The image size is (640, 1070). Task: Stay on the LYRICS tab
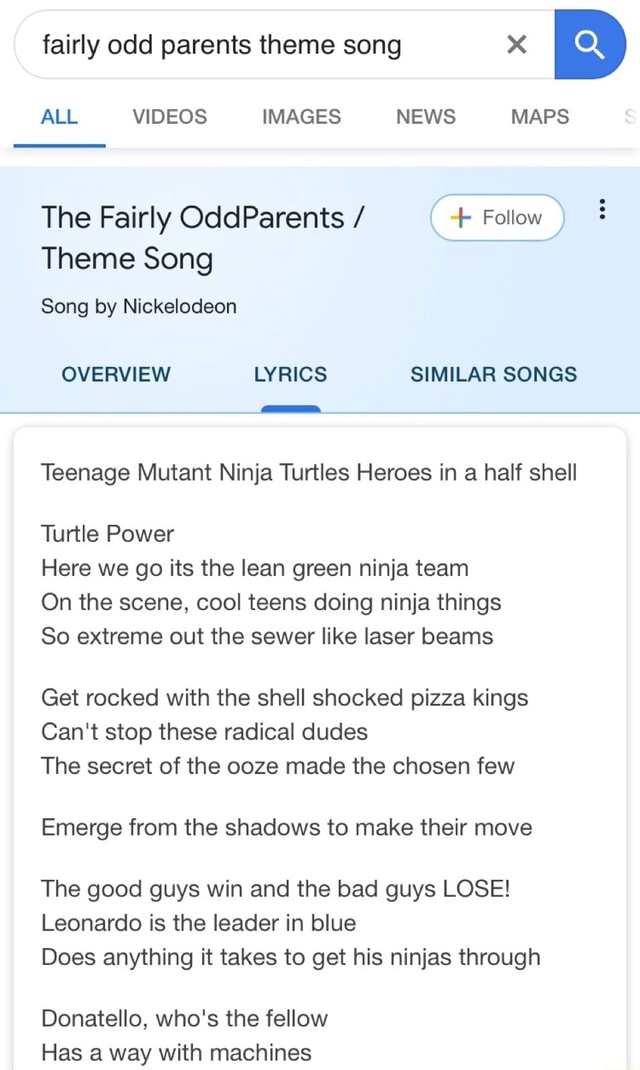coord(290,374)
